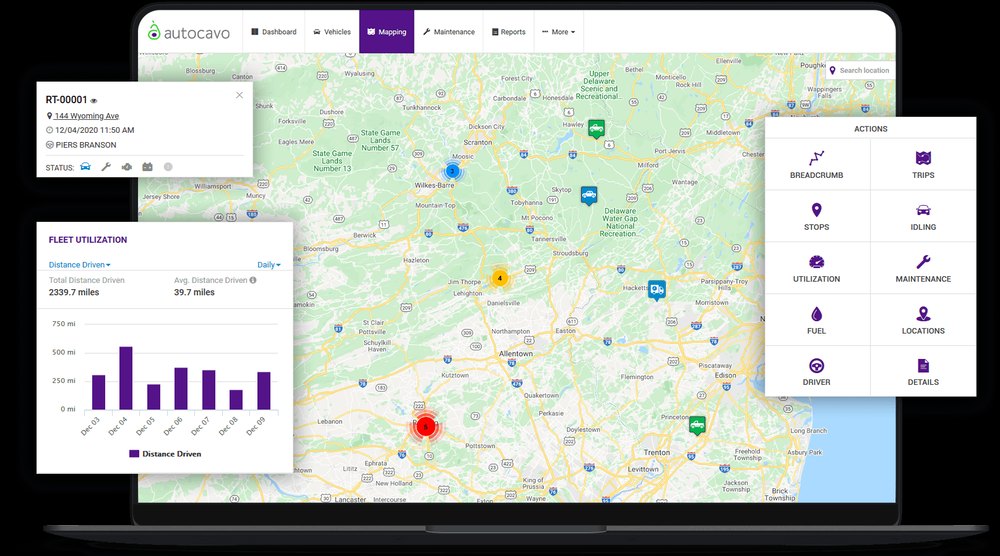1000x556 pixels.
Task: Click the Dec 08 bar in chart
Action: coord(236,400)
